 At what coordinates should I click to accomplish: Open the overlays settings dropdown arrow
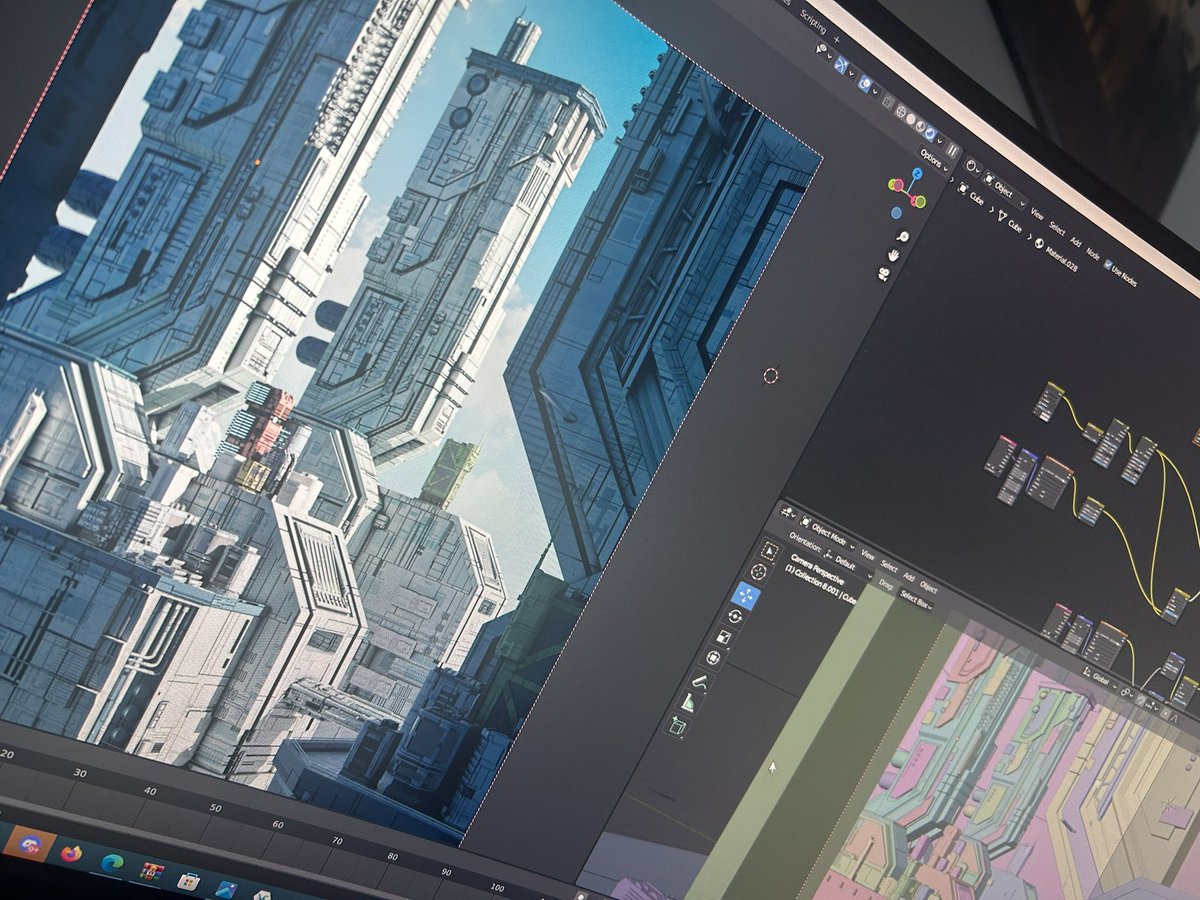[875, 92]
